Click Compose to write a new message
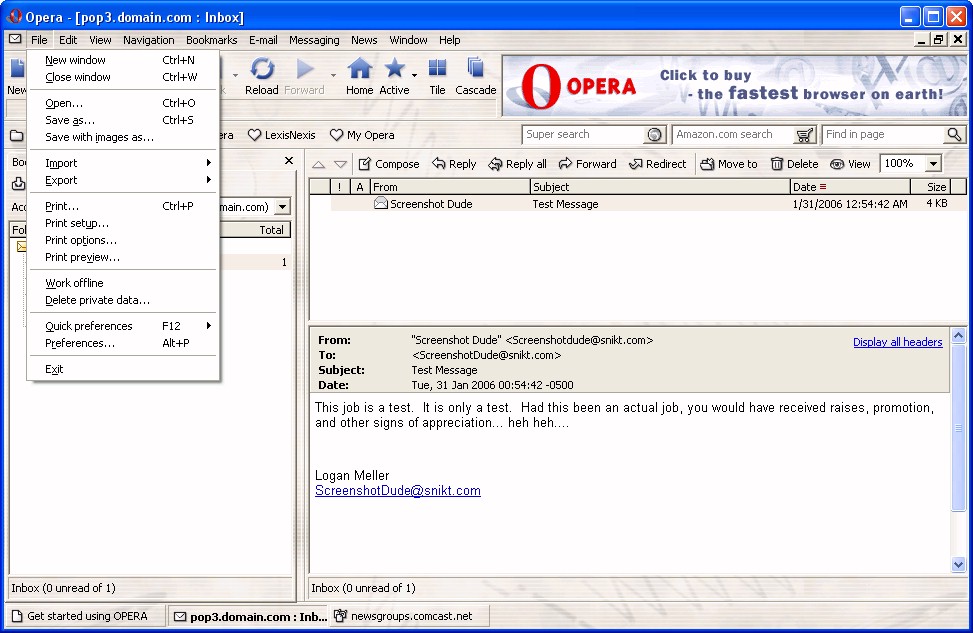 [x=389, y=164]
